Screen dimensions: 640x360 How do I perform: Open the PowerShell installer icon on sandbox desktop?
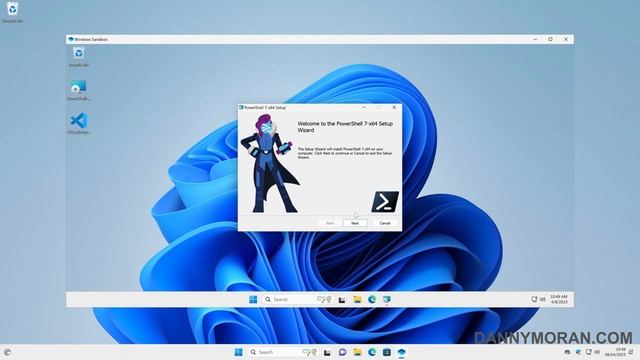coord(78,91)
